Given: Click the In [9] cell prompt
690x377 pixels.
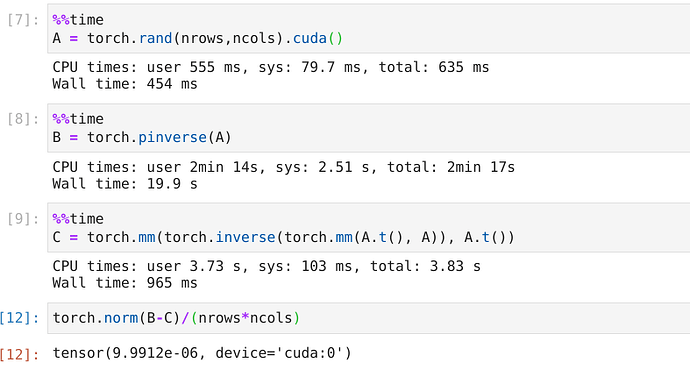Looking at the screenshot, I should (x=23, y=219).
